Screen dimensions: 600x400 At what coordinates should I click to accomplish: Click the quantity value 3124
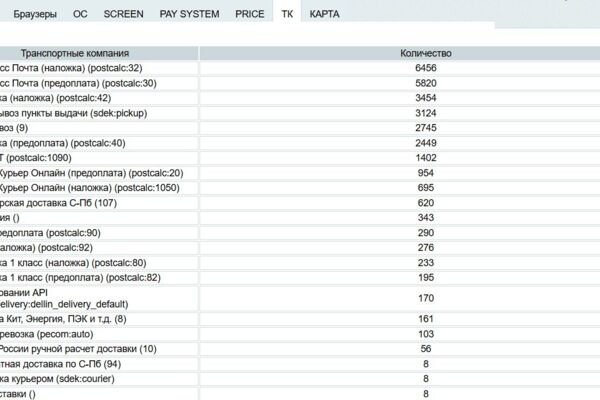pos(426,113)
